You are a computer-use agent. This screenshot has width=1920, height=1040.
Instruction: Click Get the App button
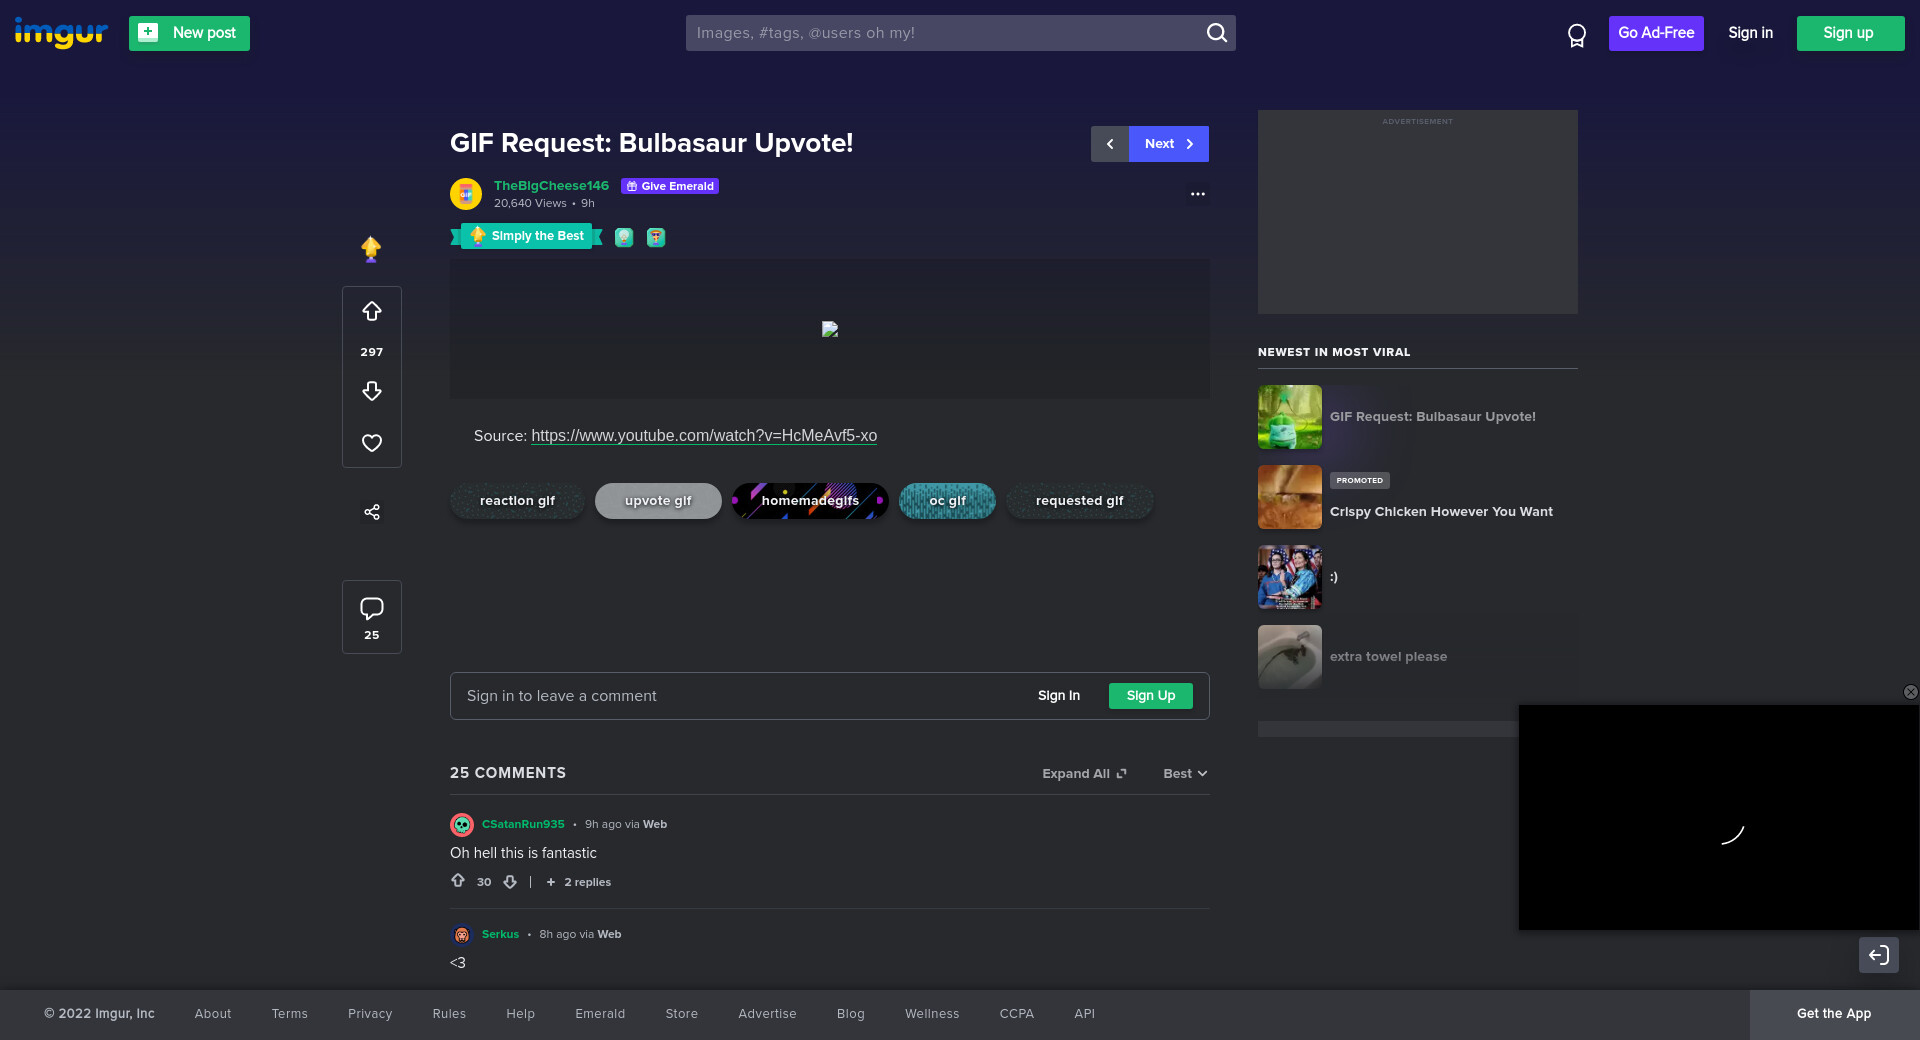click(x=1834, y=1014)
